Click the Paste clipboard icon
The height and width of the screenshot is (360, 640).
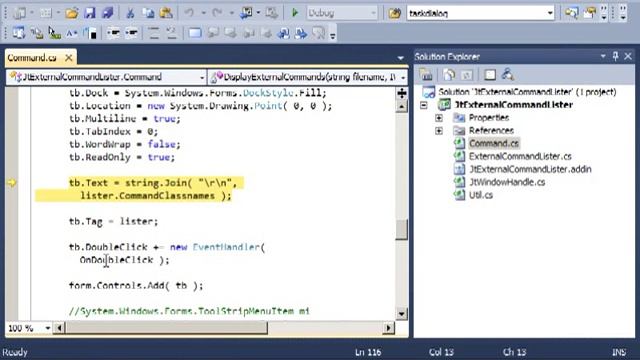(166, 13)
